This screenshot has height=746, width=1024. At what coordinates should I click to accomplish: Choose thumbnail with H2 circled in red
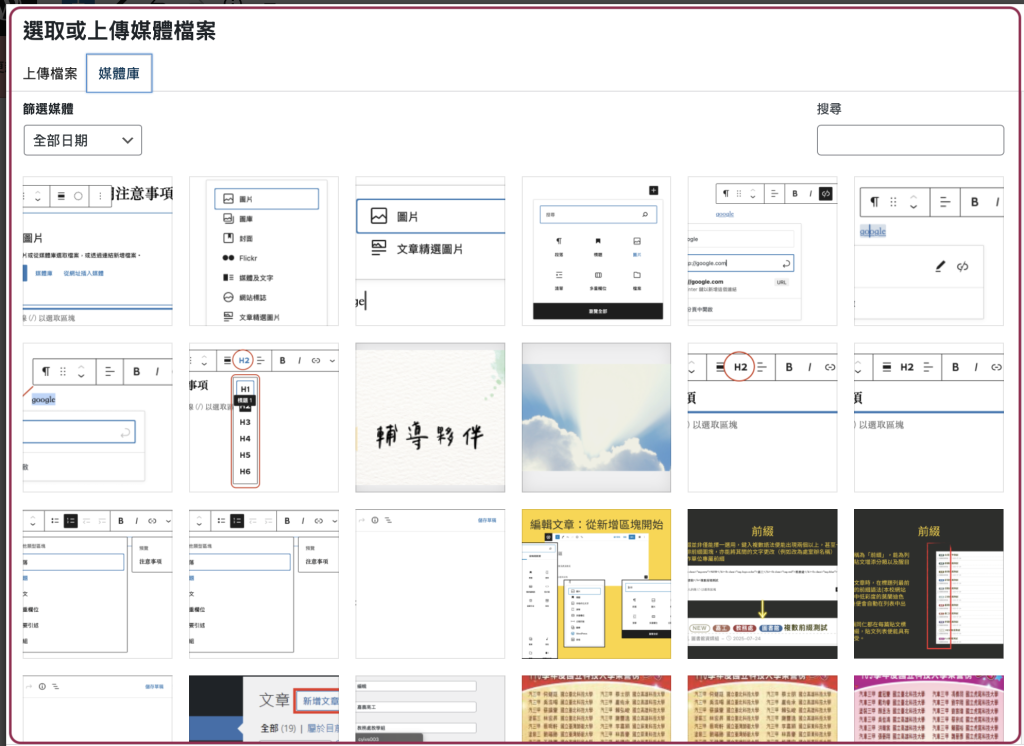click(762, 417)
